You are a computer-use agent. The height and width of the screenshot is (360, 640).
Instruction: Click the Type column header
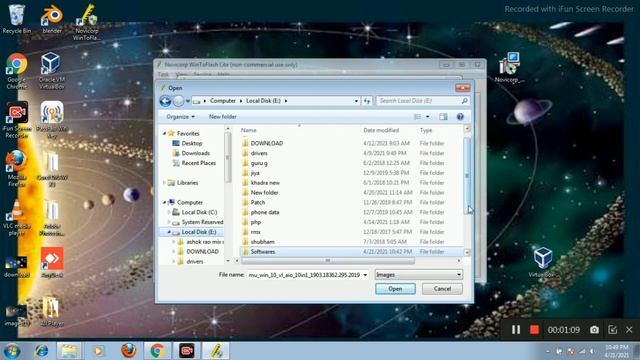coord(426,130)
